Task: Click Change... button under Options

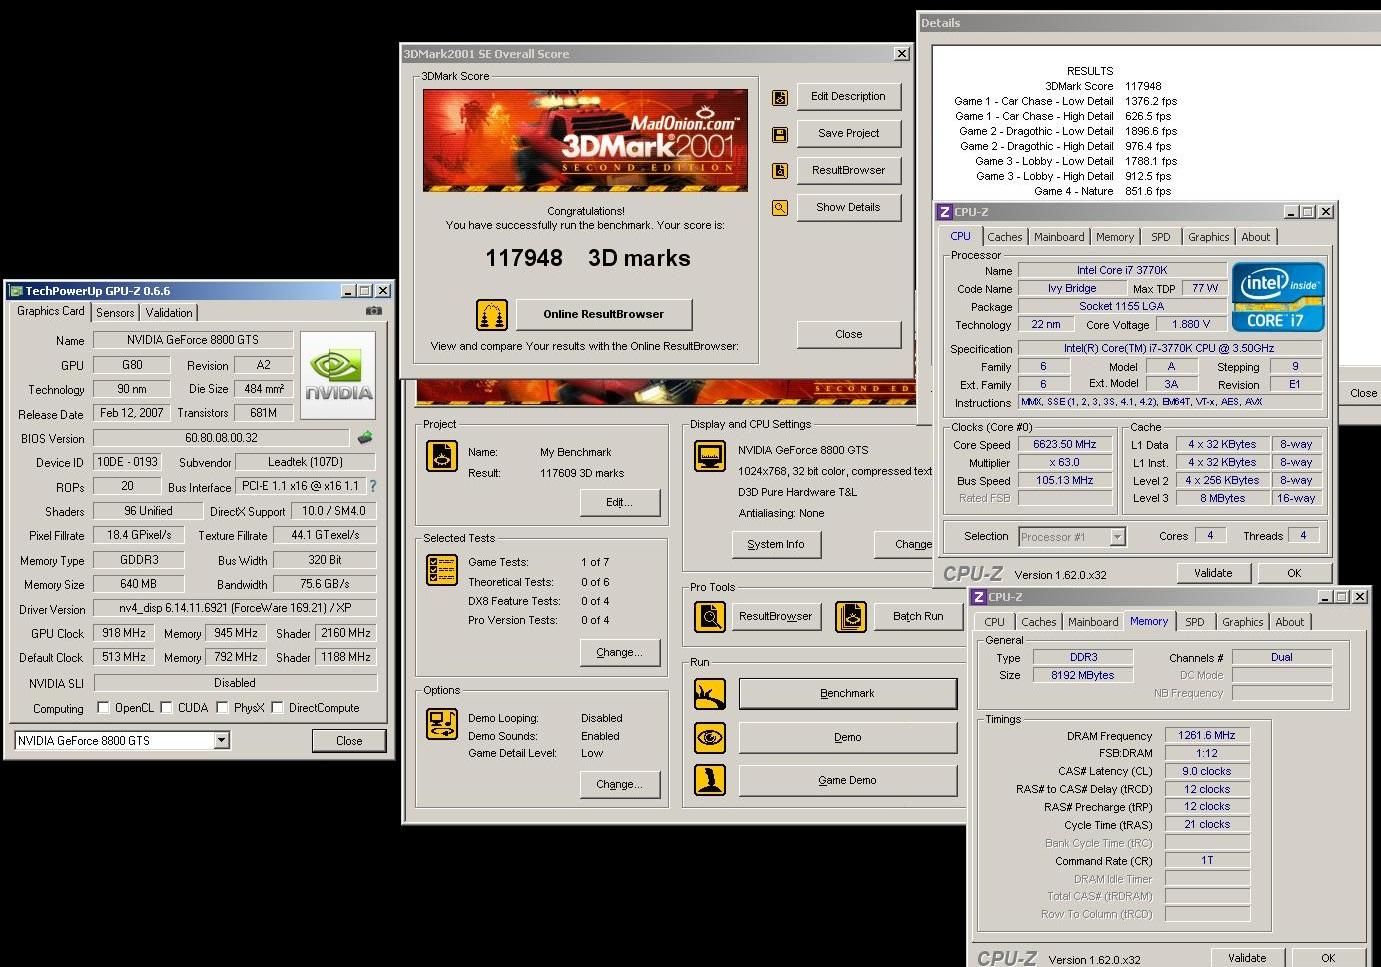Action: coord(620,784)
